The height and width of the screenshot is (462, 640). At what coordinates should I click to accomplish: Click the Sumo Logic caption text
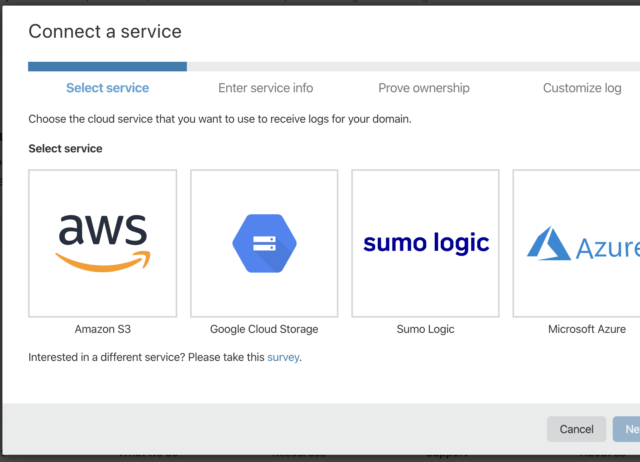click(x=425, y=329)
